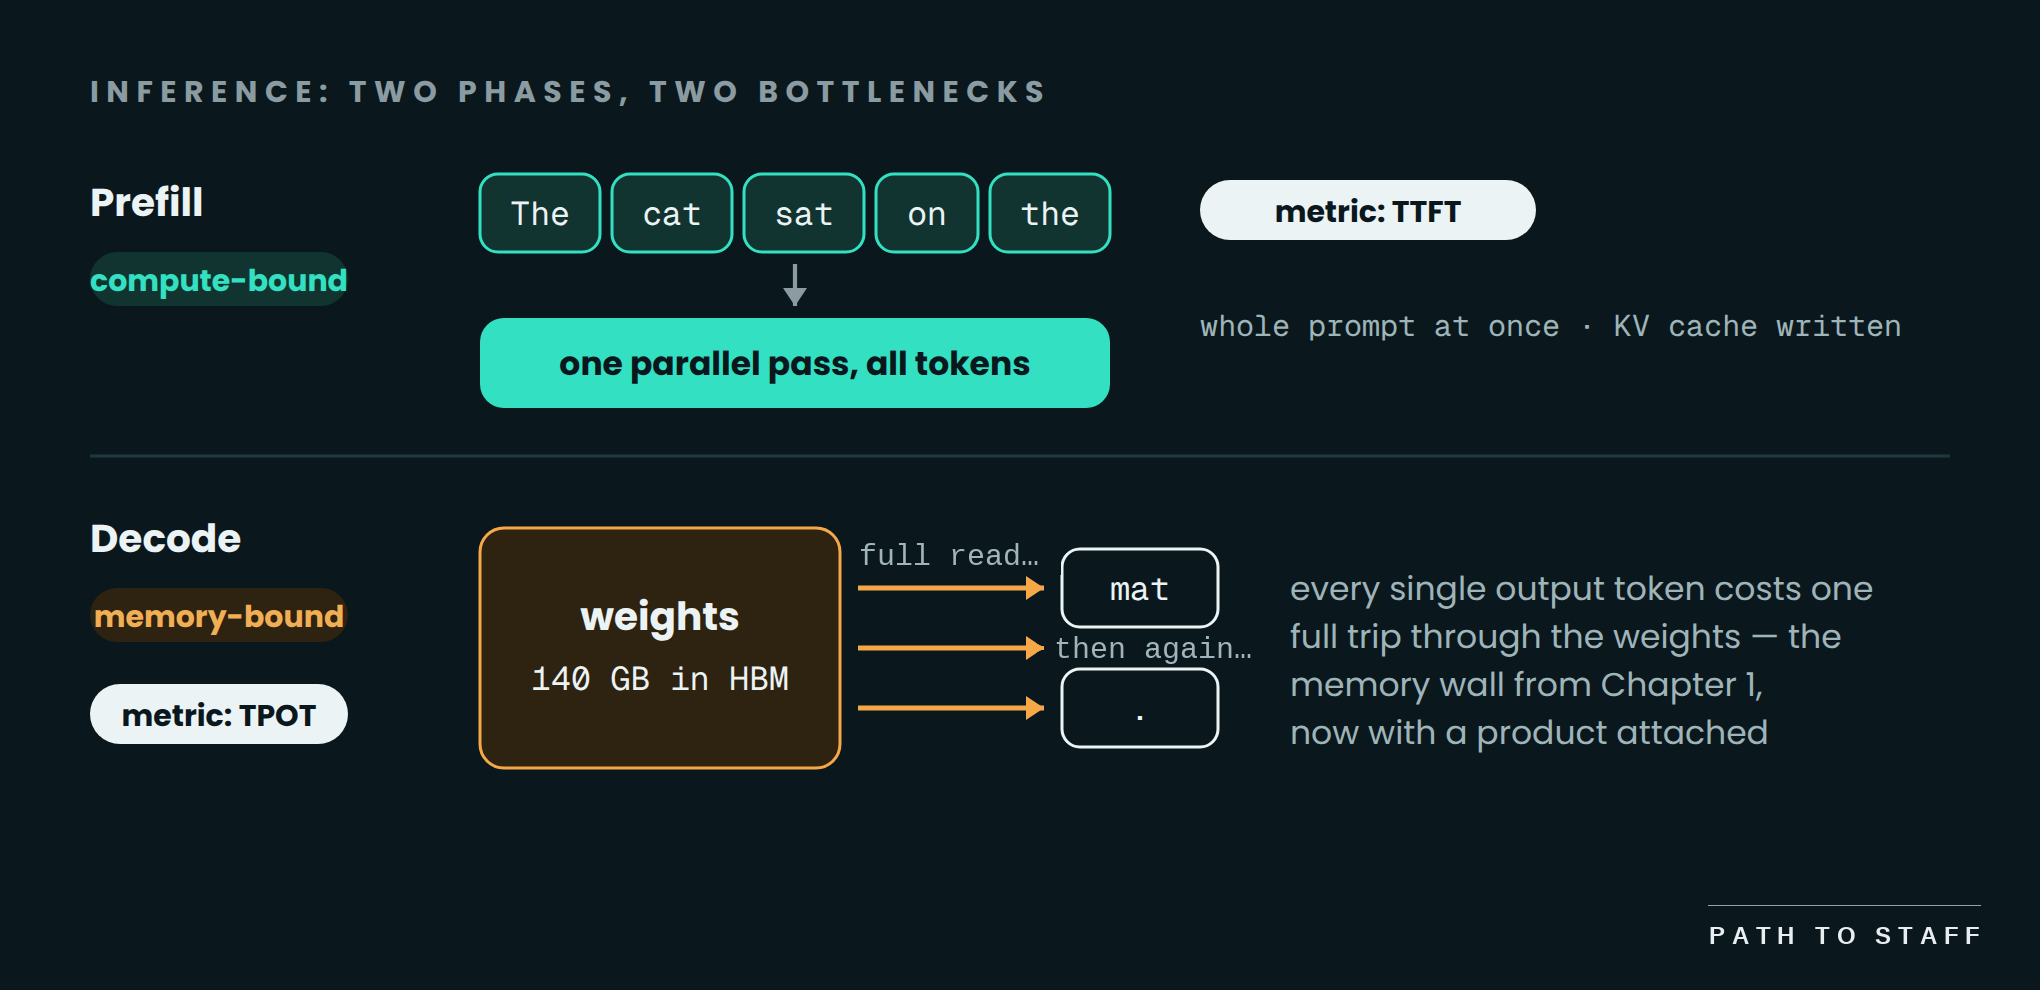Click the 'compute-bound' tag
The image size is (2040, 990).
(219, 279)
